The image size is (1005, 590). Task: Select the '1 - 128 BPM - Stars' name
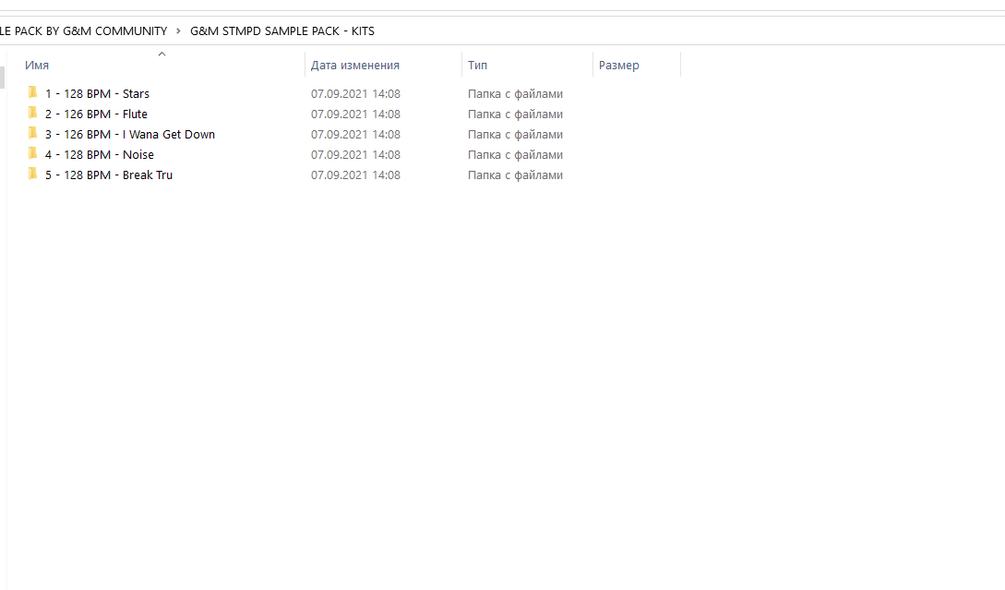pos(97,94)
